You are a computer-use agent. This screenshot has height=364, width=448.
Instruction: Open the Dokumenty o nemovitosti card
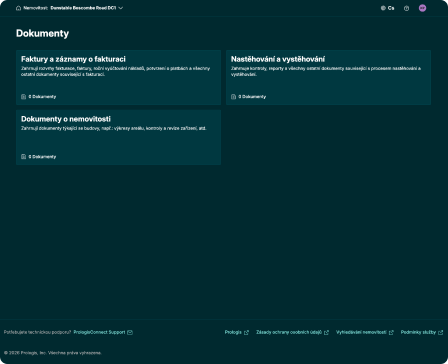point(118,137)
